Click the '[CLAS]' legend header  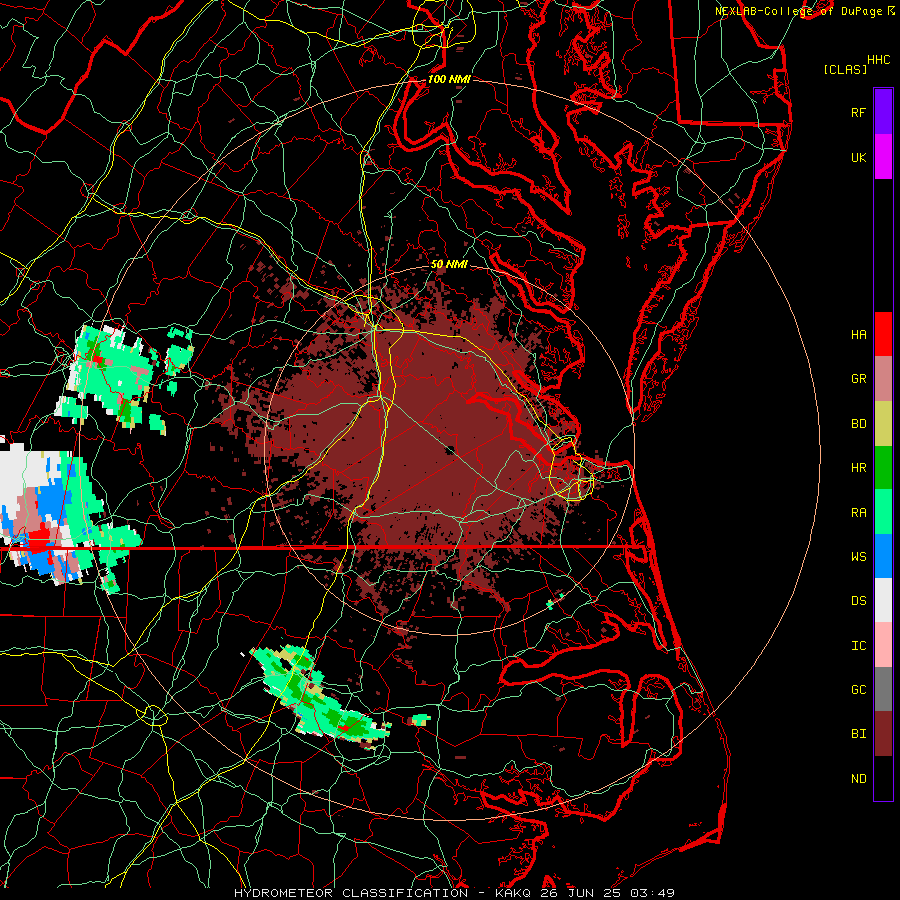pos(845,69)
